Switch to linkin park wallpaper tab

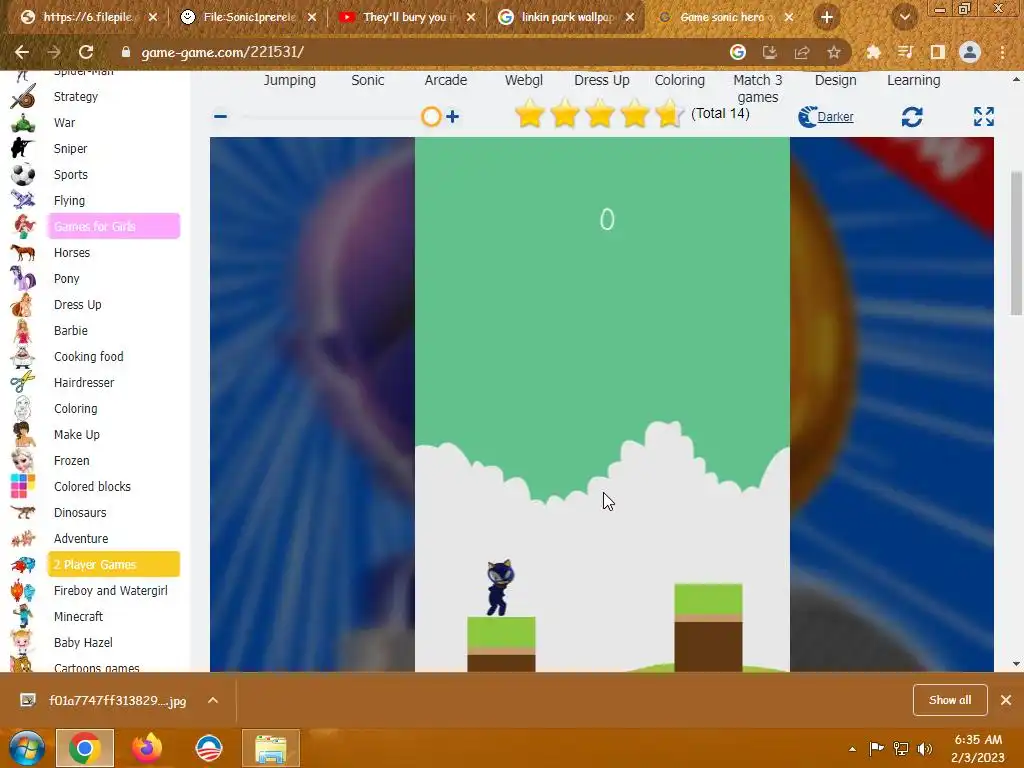pos(566,17)
